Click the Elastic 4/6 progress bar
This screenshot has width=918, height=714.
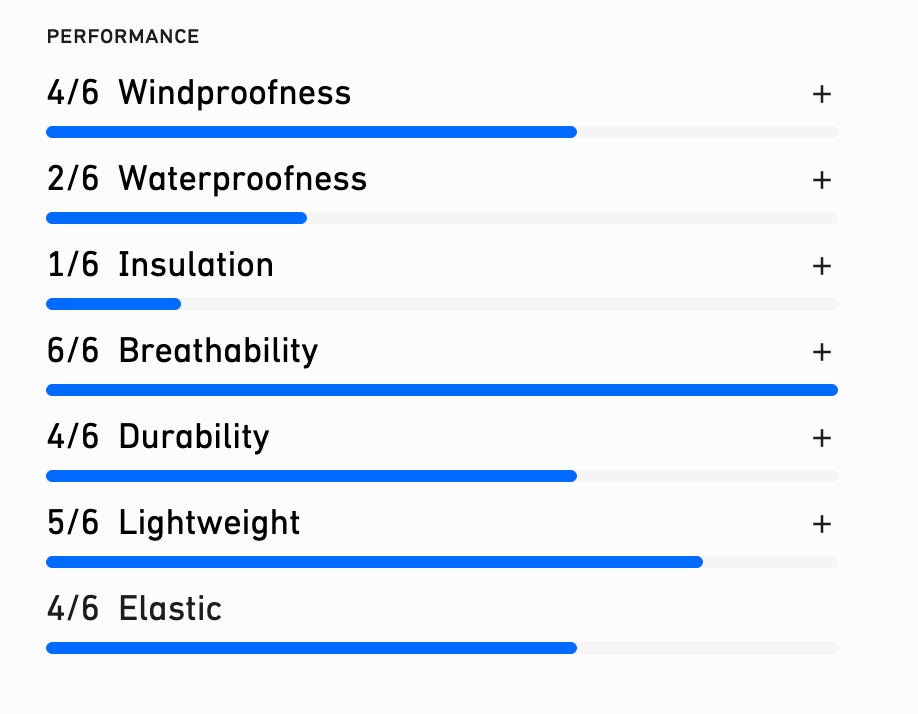pos(441,648)
